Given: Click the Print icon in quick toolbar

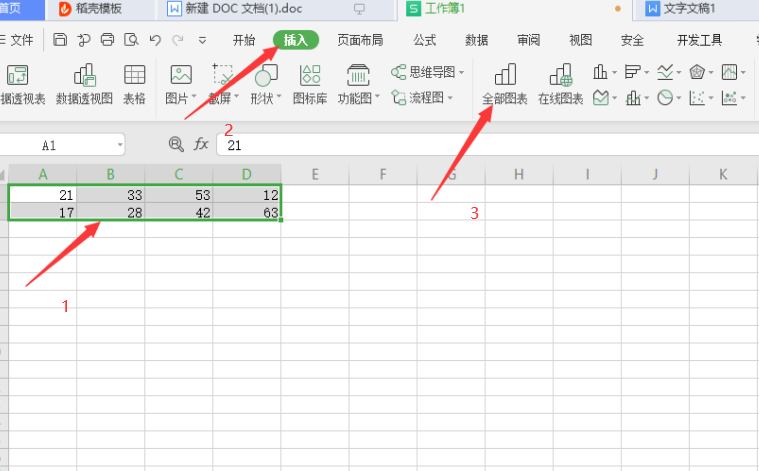Looking at the screenshot, I should [107, 40].
